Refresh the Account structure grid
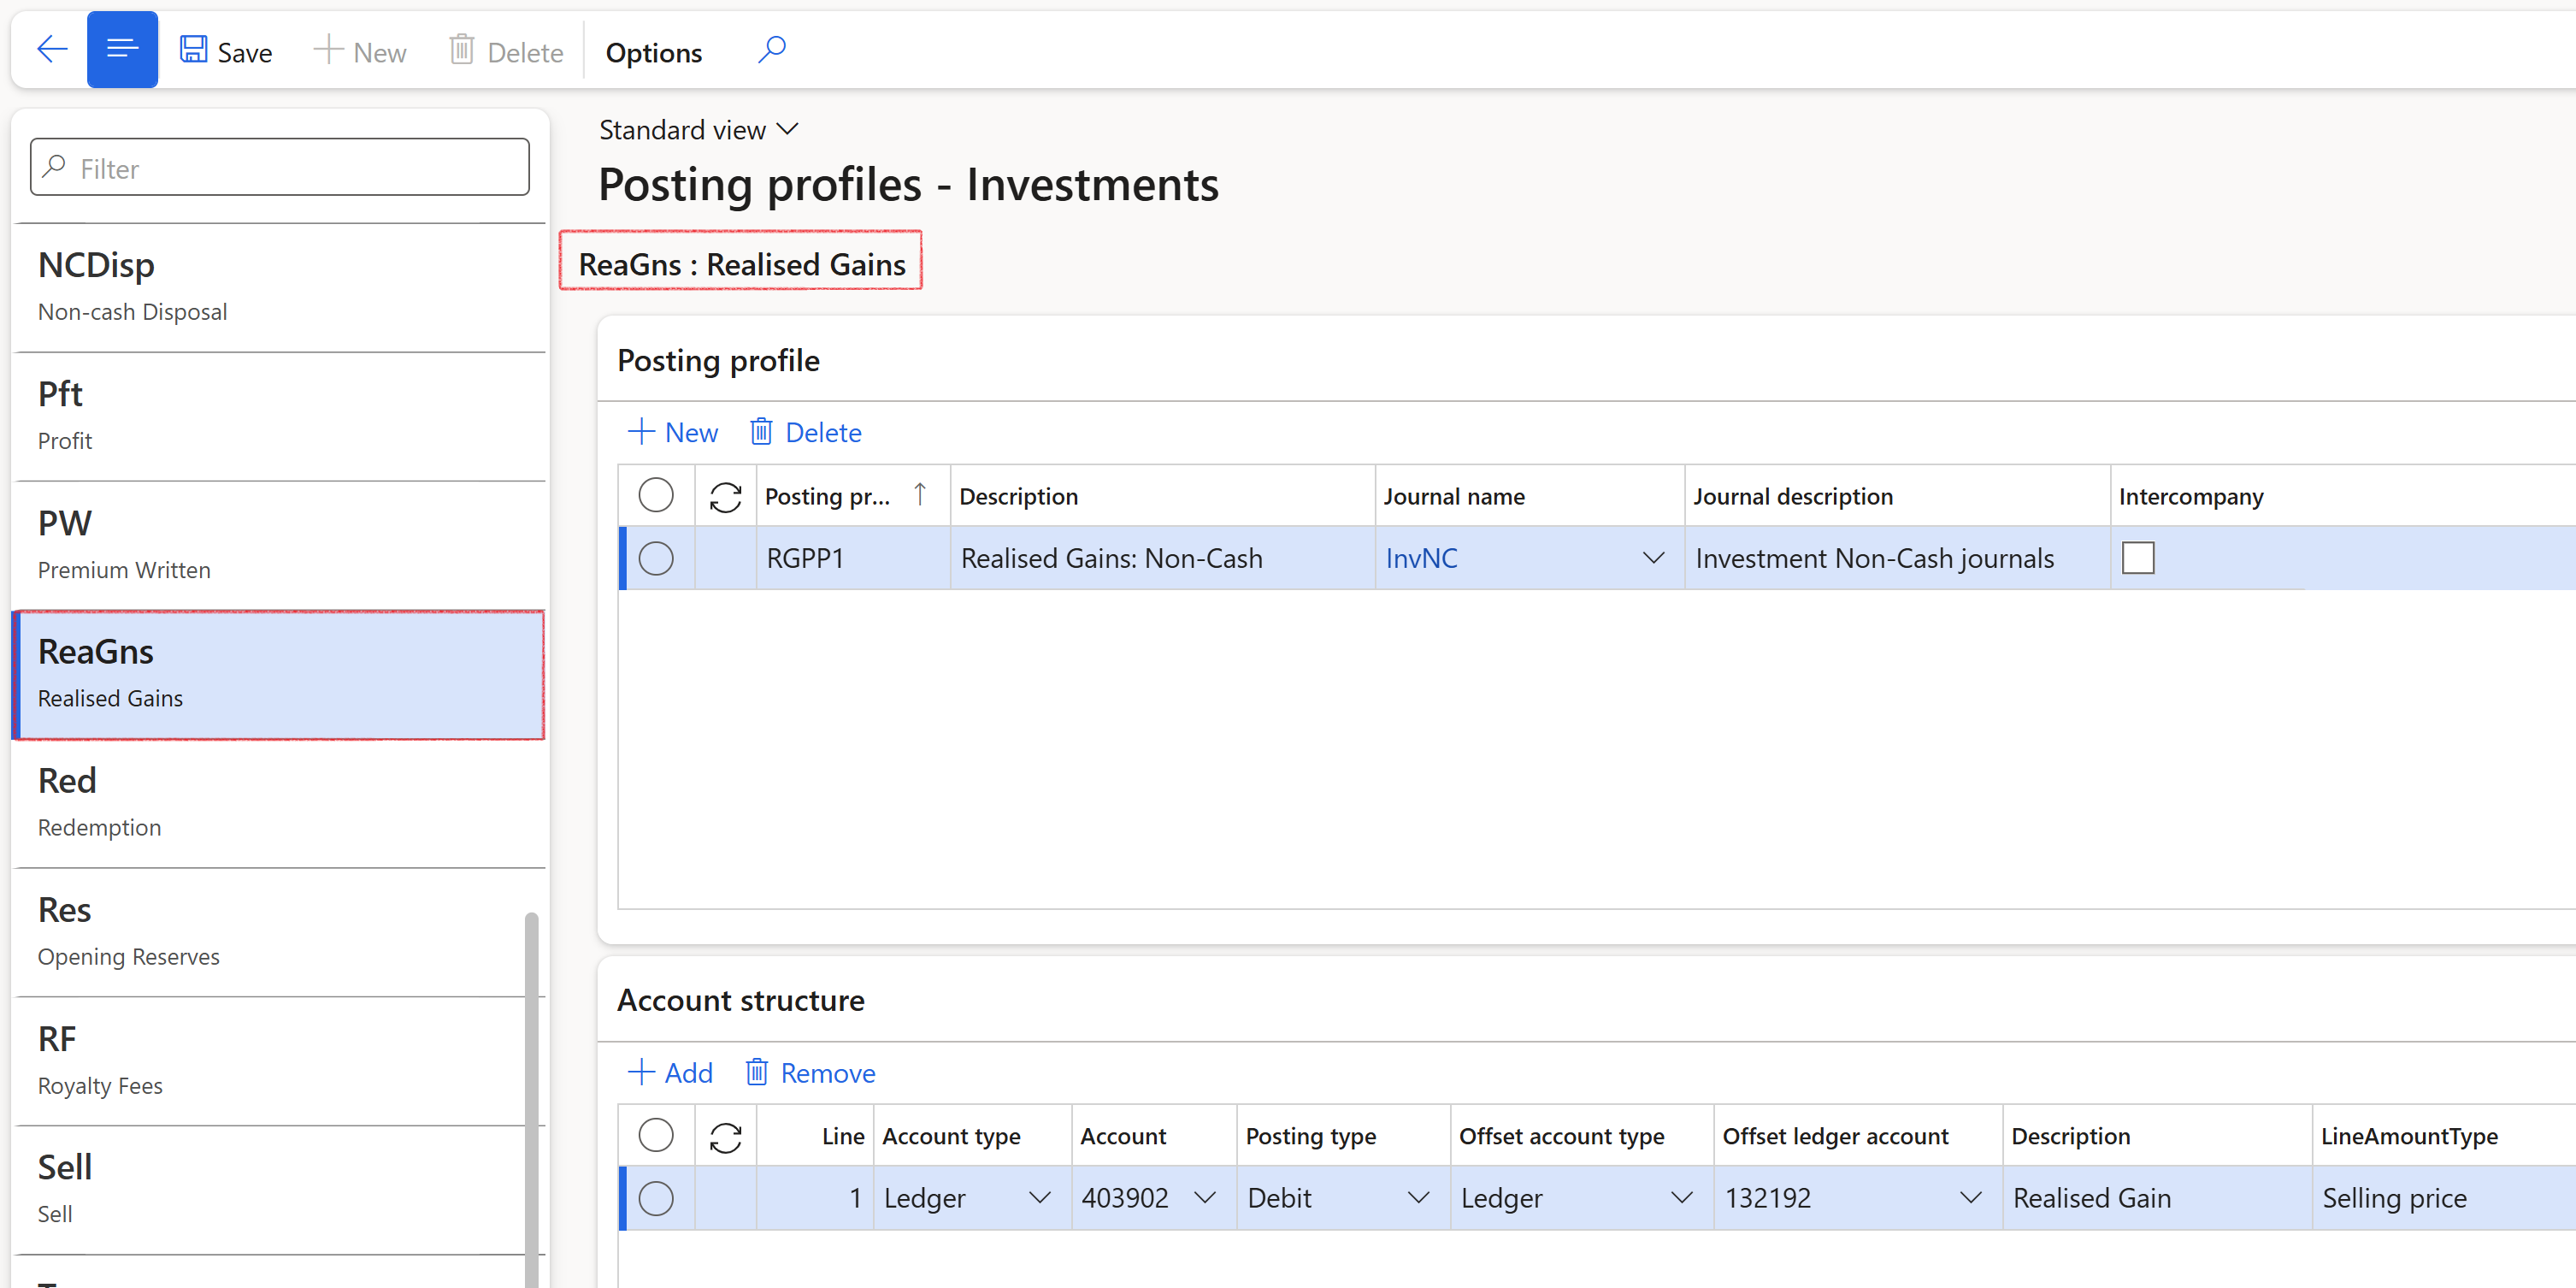The height and width of the screenshot is (1288, 2576). pos(725,1137)
